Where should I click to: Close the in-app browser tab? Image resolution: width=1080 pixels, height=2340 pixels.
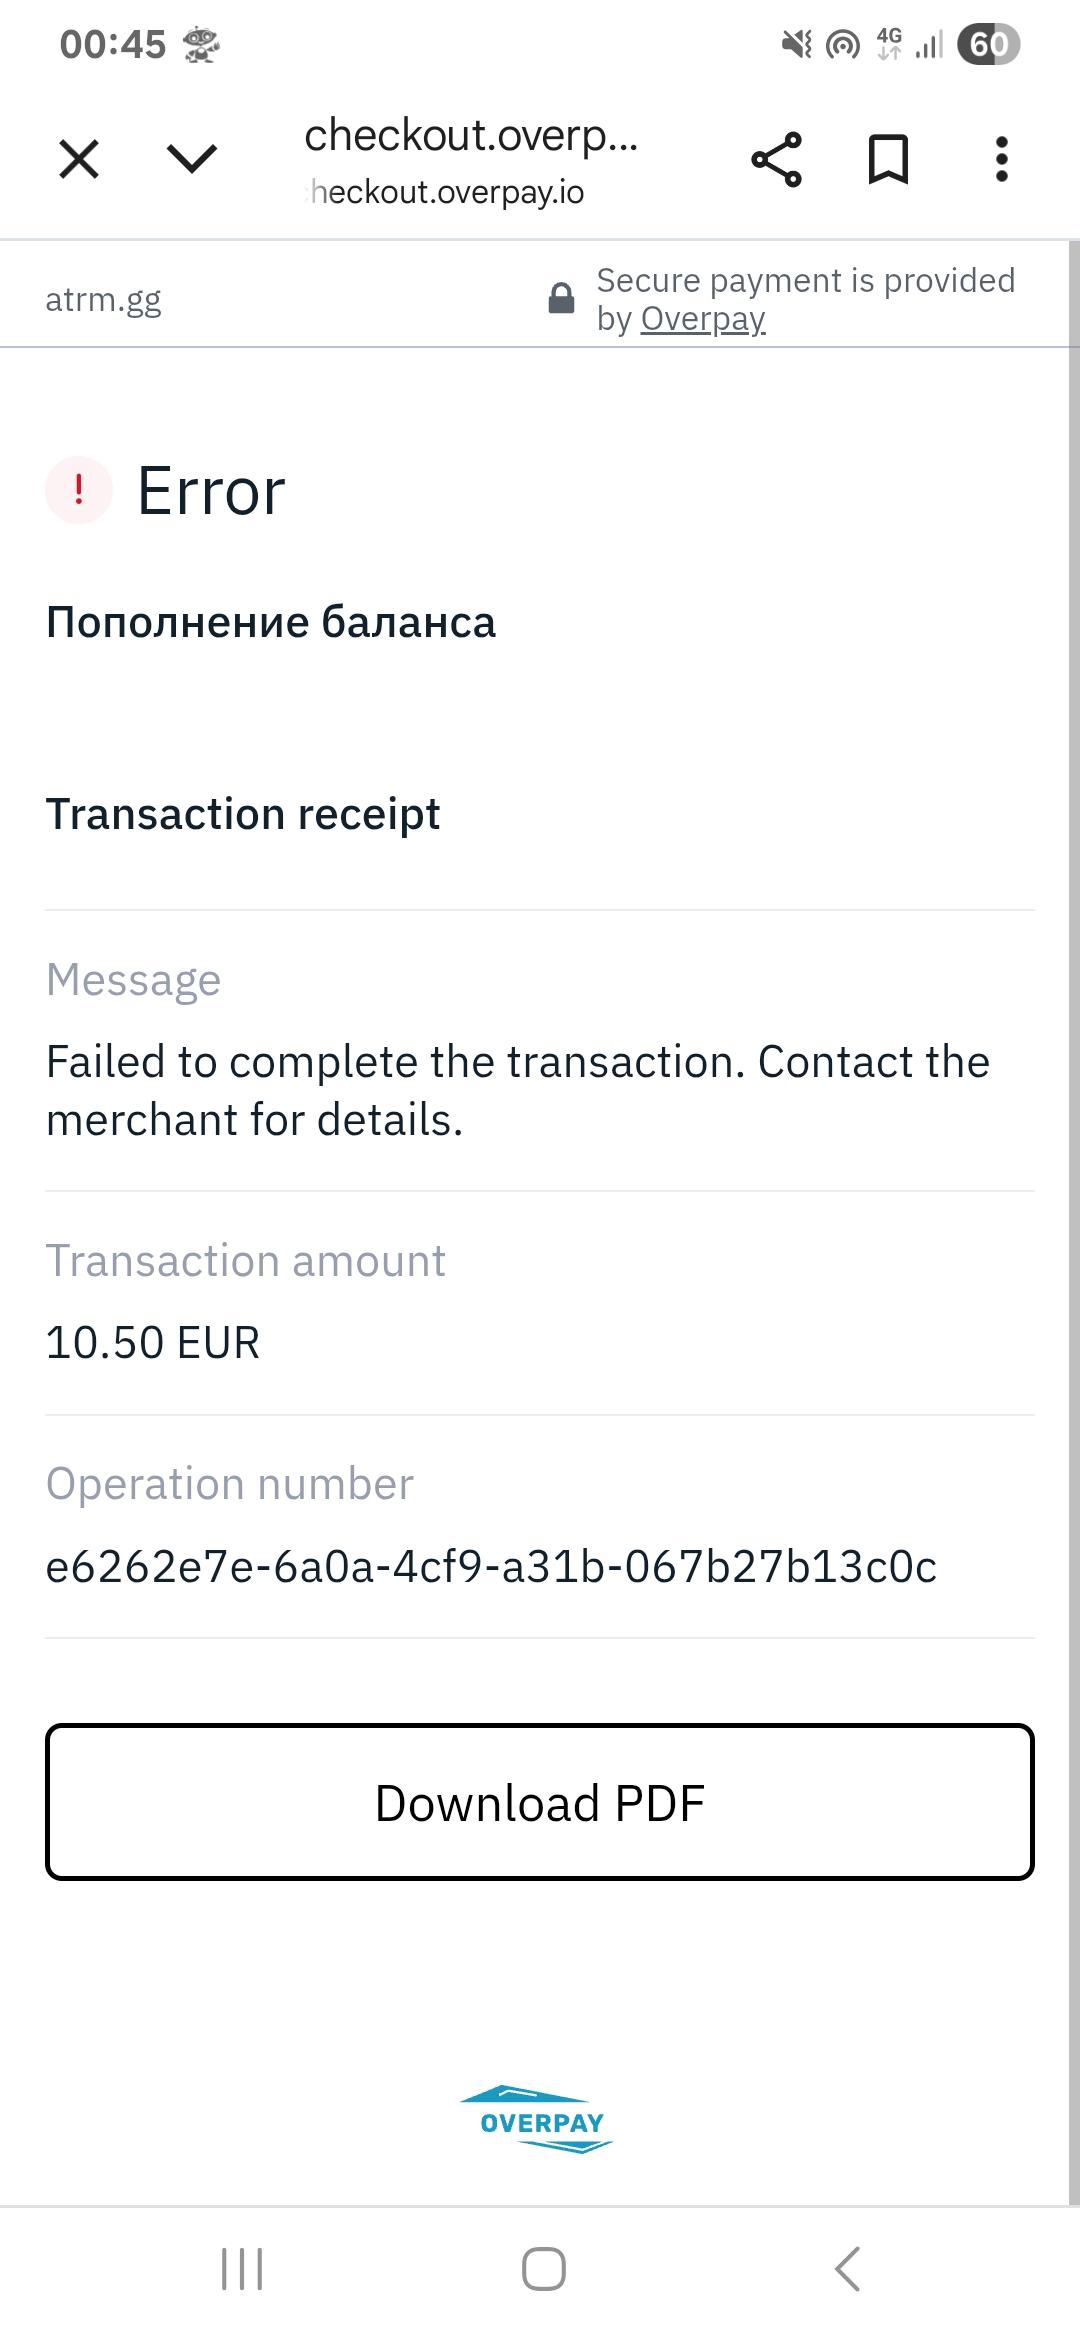click(x=79, y=159)
